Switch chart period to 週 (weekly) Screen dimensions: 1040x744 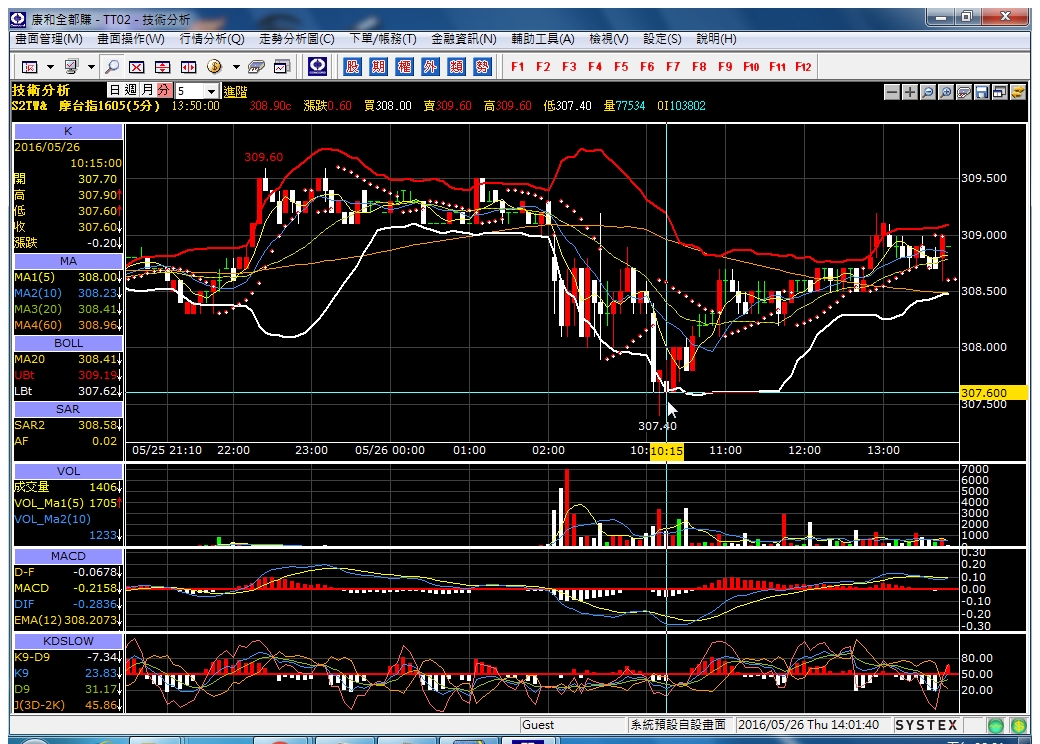point(131,90)
